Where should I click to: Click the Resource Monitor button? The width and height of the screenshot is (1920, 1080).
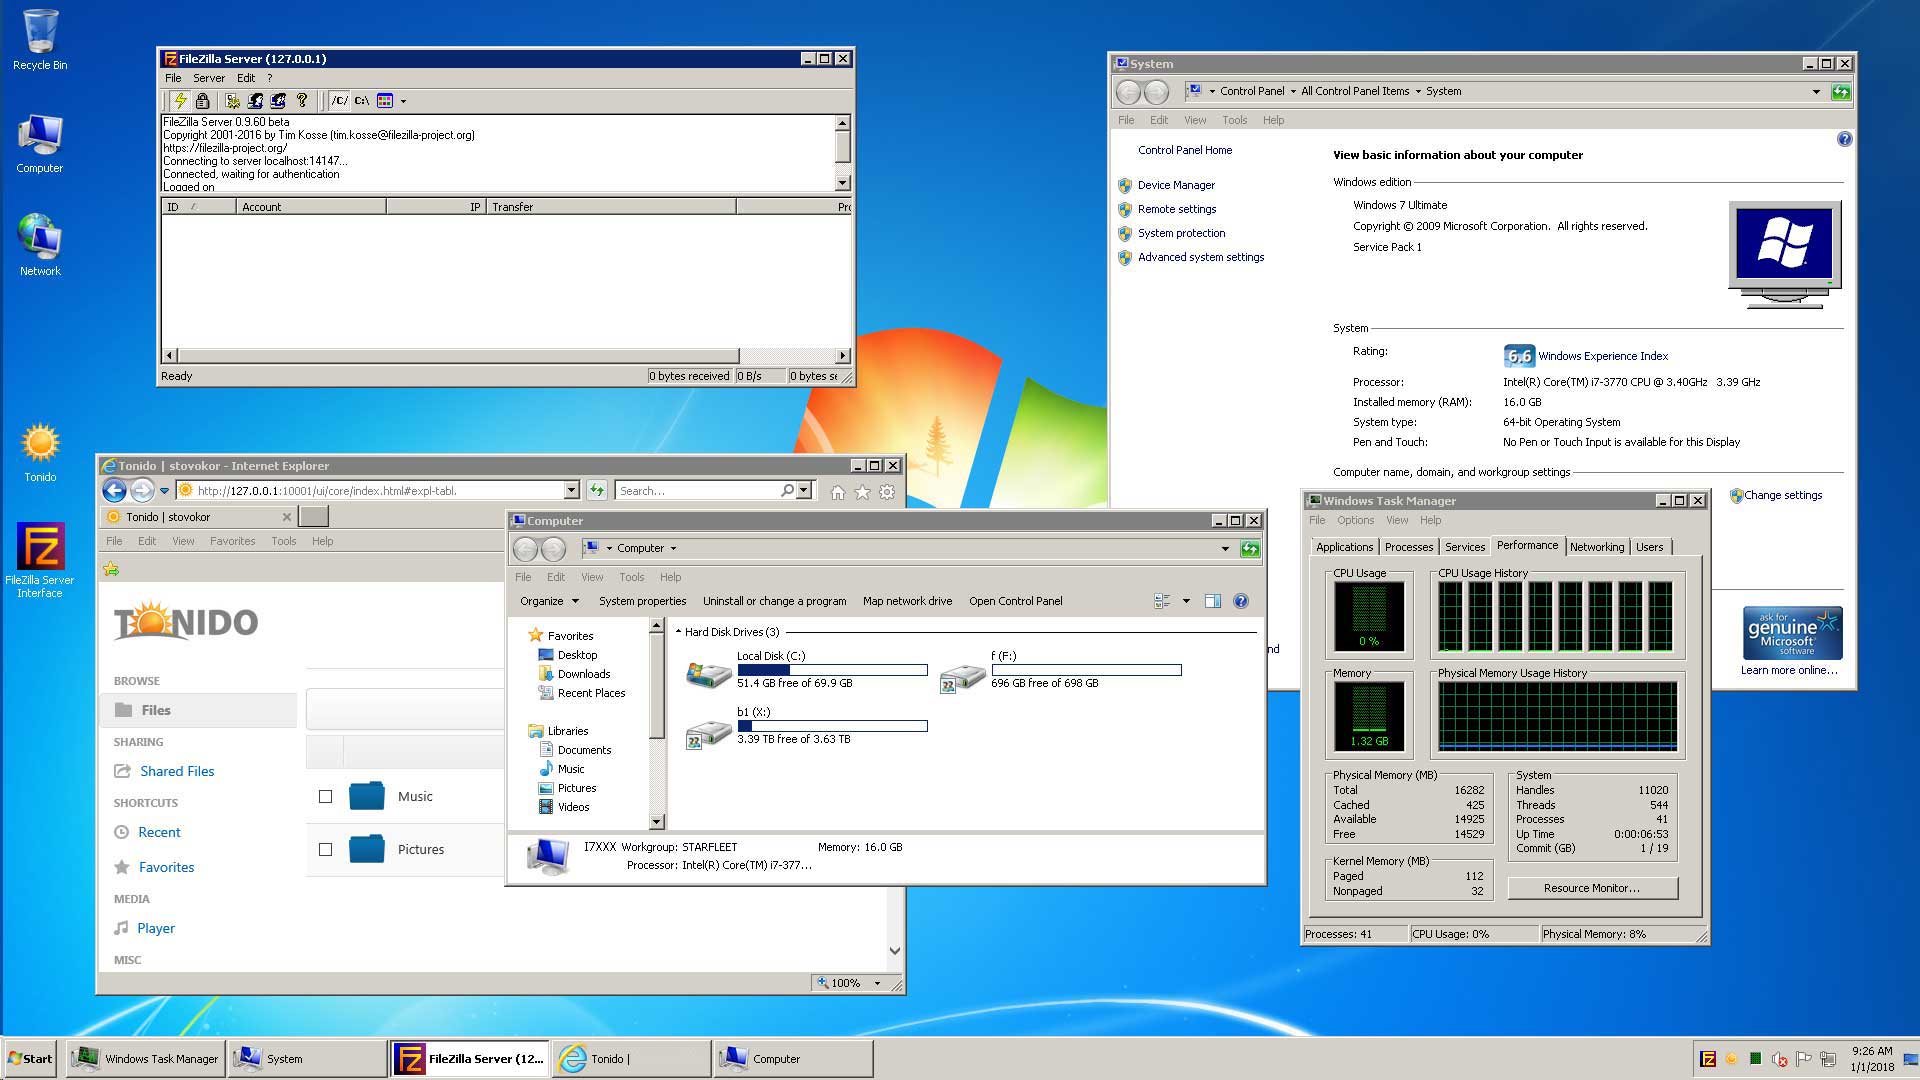1592,888
